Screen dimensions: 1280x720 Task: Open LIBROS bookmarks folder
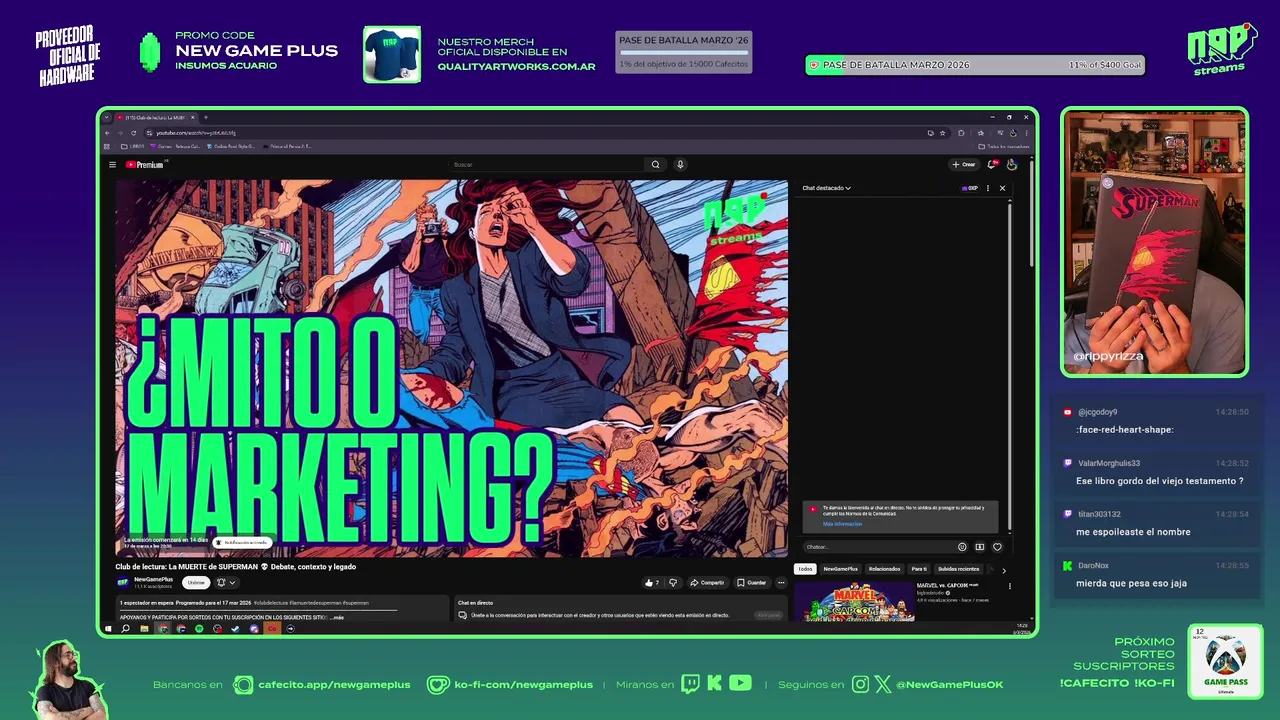132,147
